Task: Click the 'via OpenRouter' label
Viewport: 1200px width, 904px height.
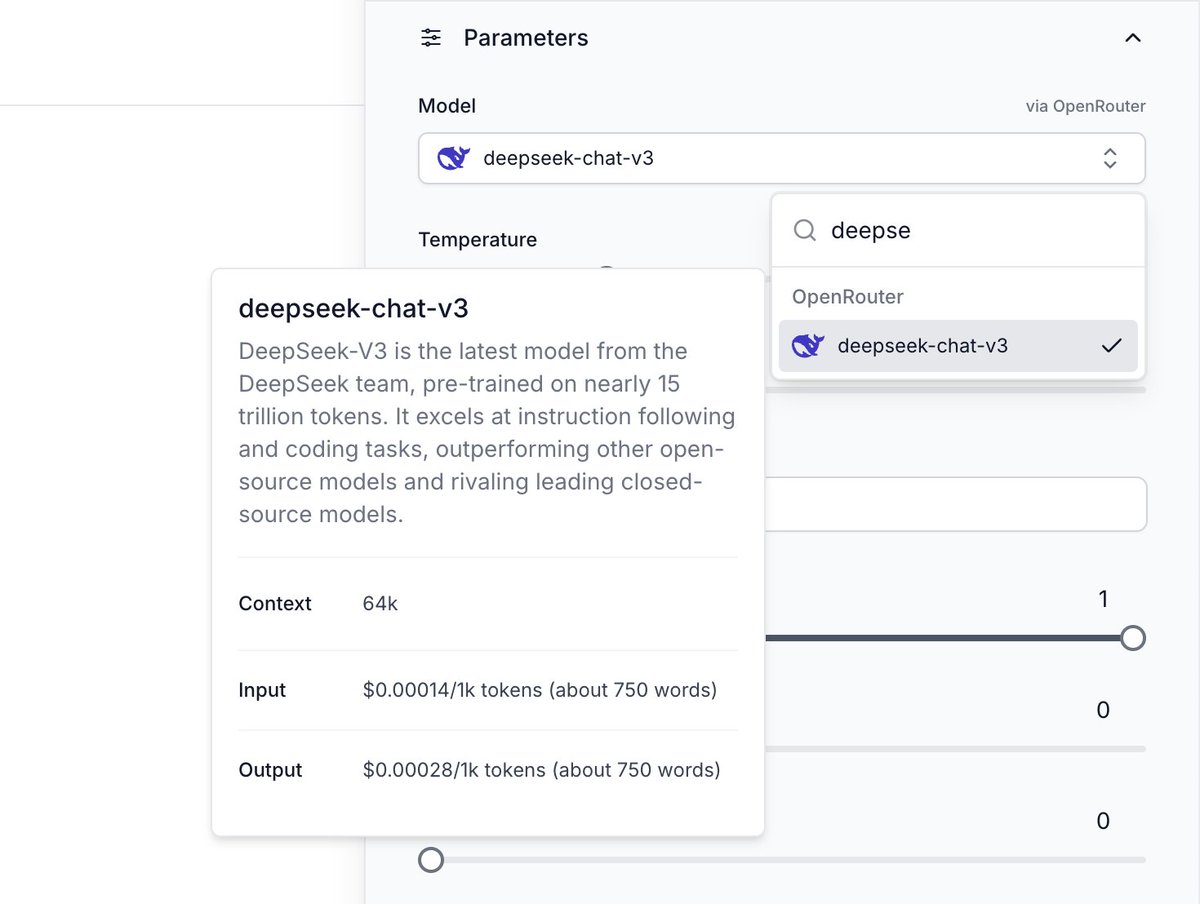Action: [1086, 106]
